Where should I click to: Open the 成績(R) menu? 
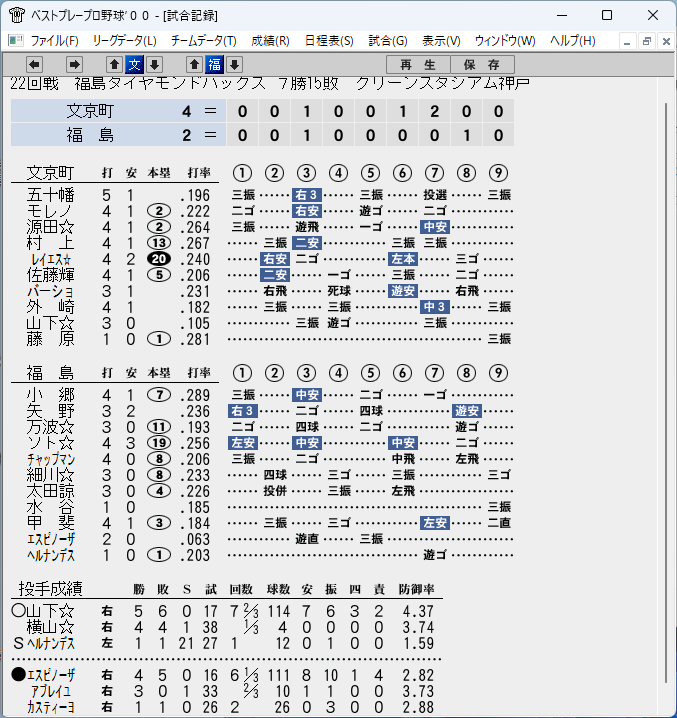click(270, 41)
